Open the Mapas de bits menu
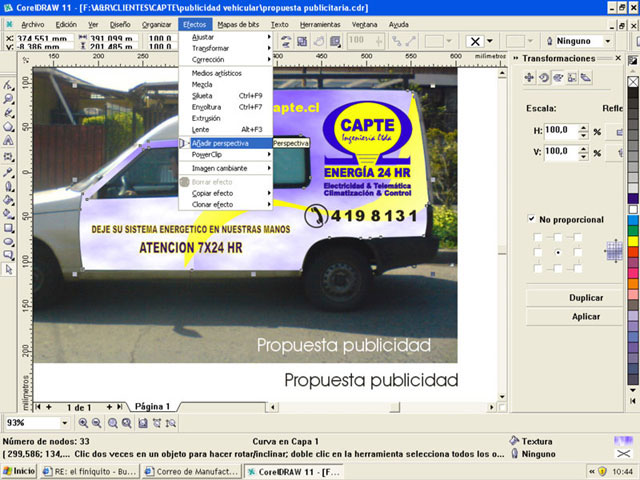This screenshot has height=480, width=640. [x=238, y=24]
